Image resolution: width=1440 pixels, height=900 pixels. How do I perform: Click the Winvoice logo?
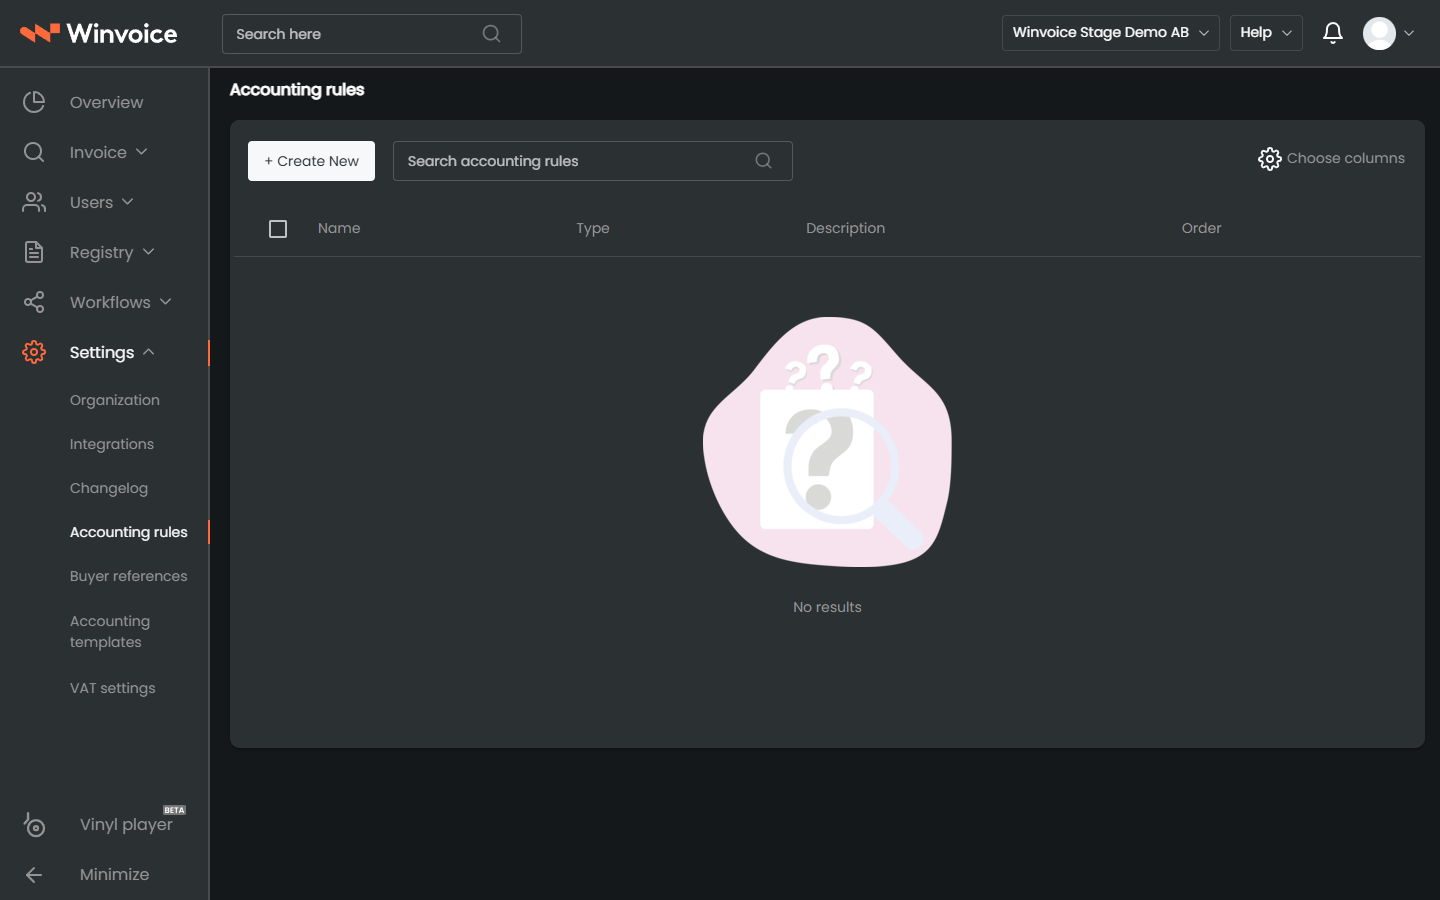[x=98, y=33]
